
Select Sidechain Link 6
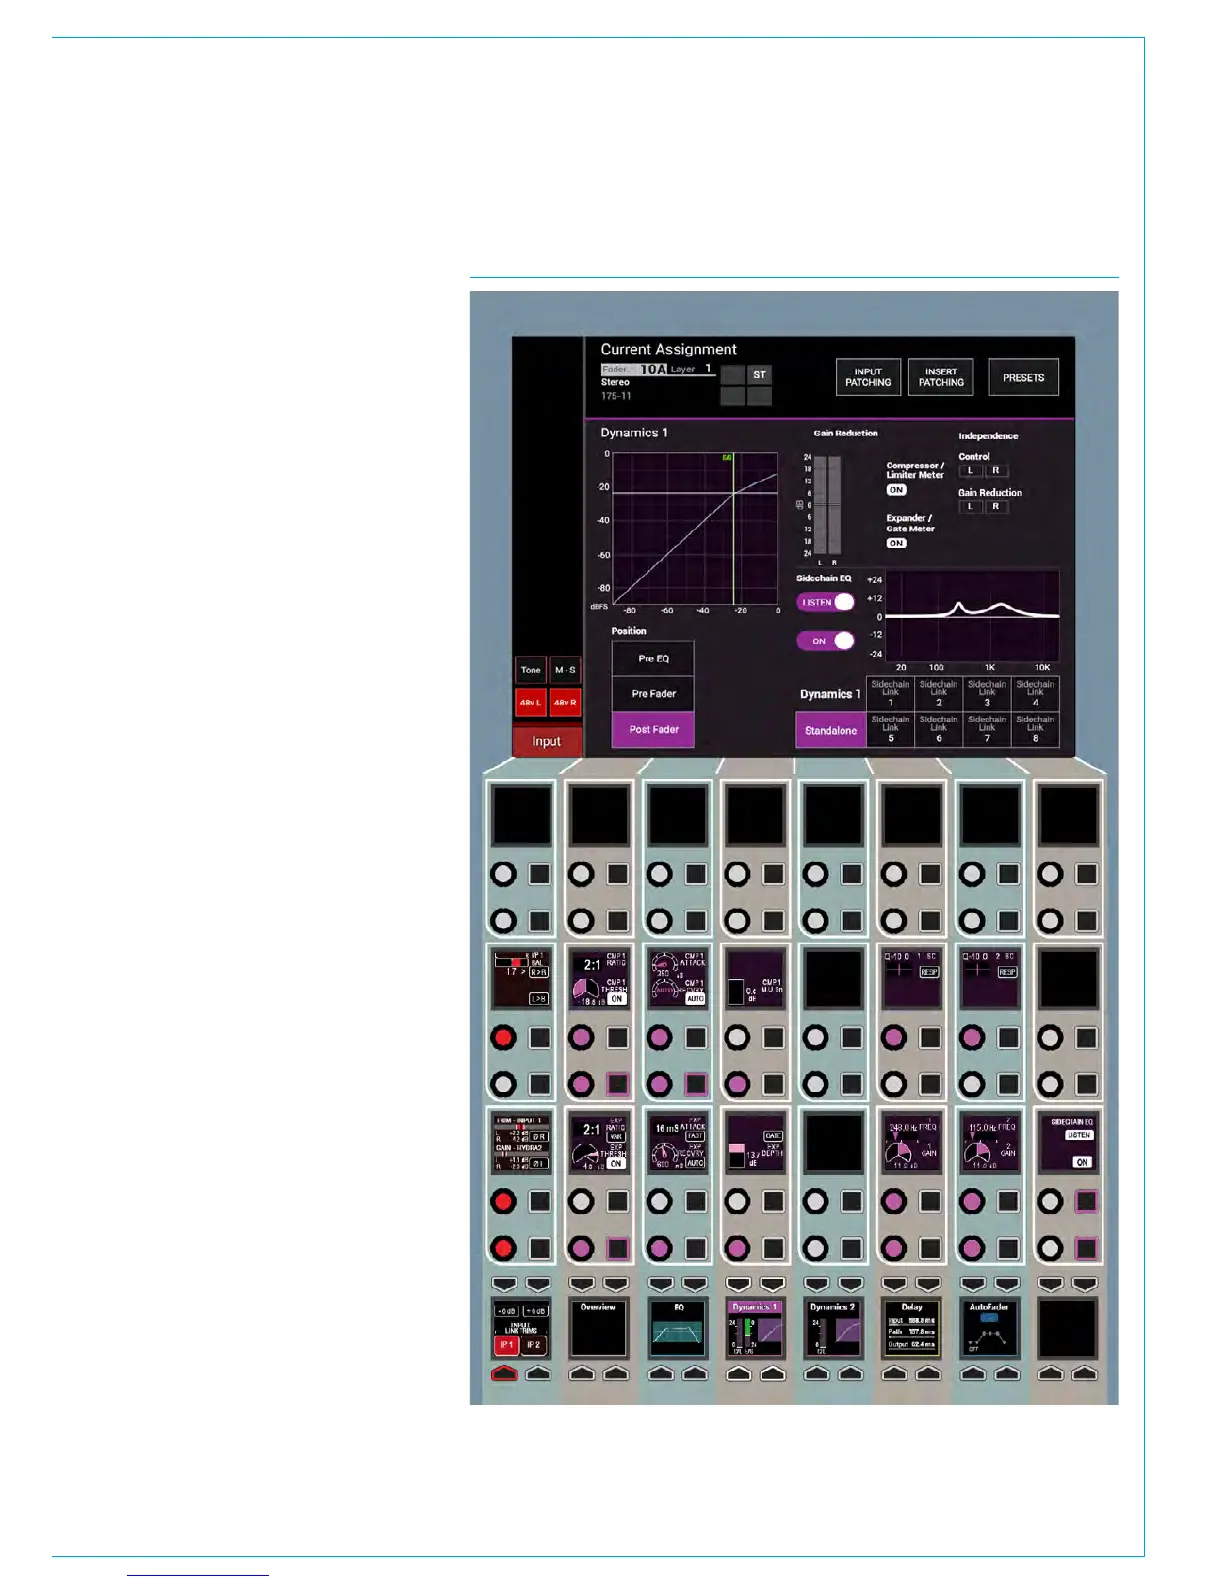(x=938, y=729)
